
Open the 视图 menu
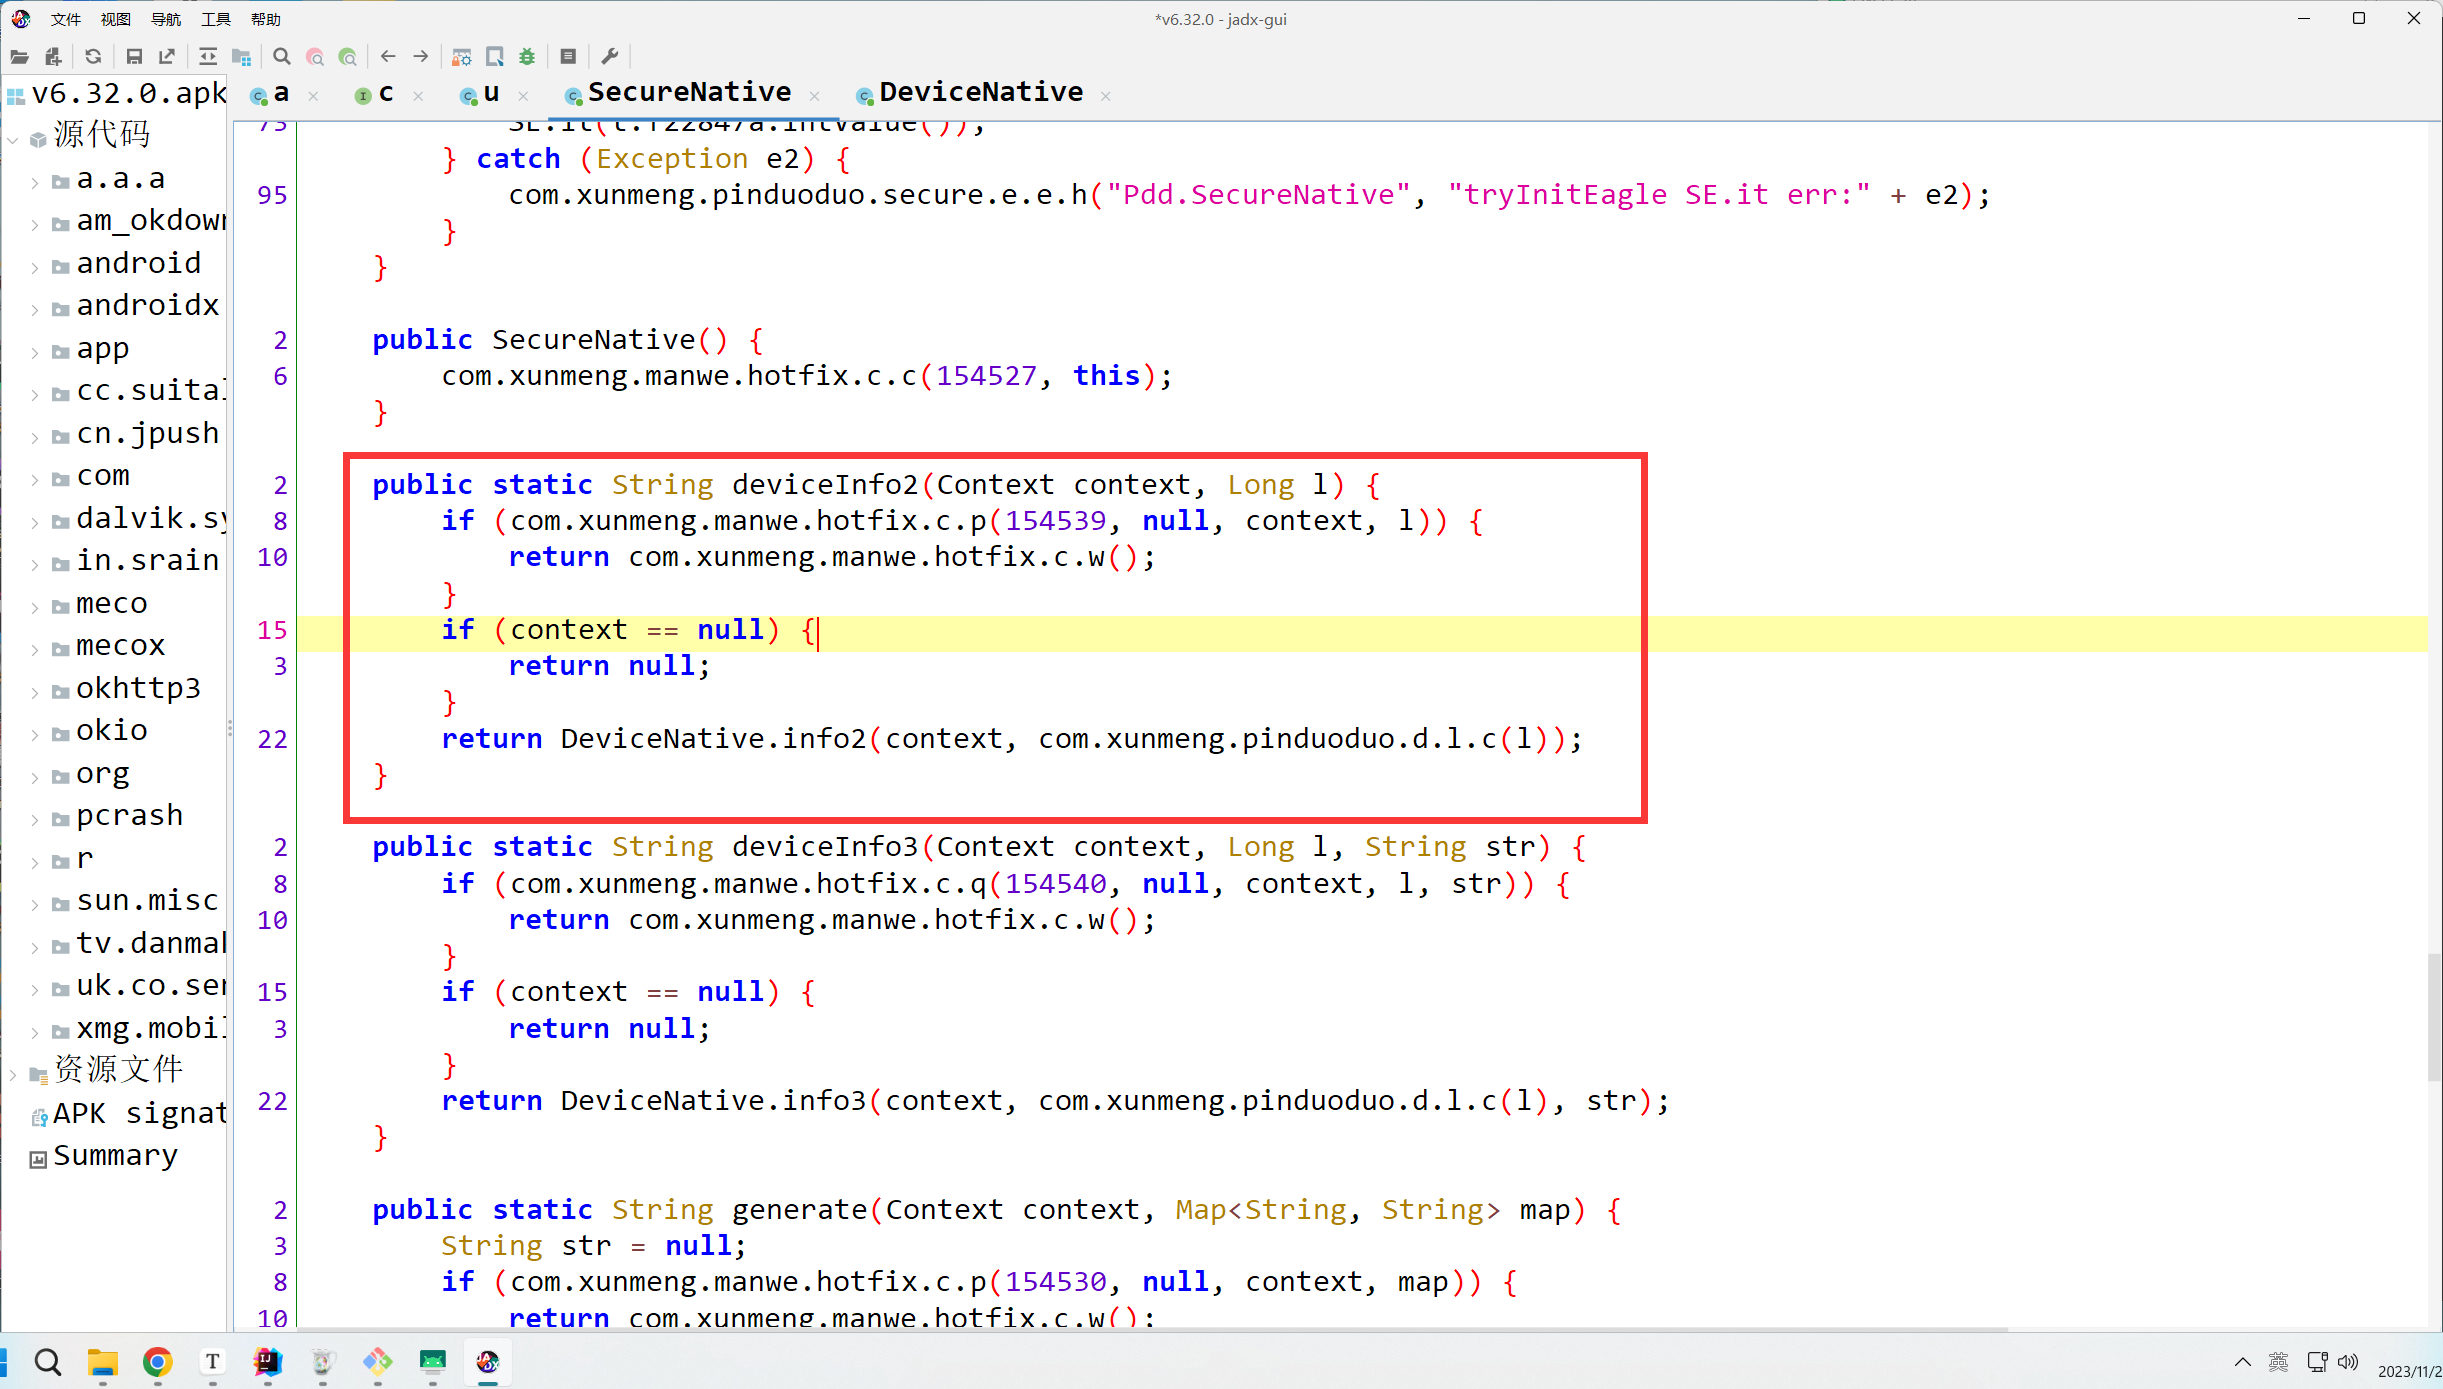(116, 19)
